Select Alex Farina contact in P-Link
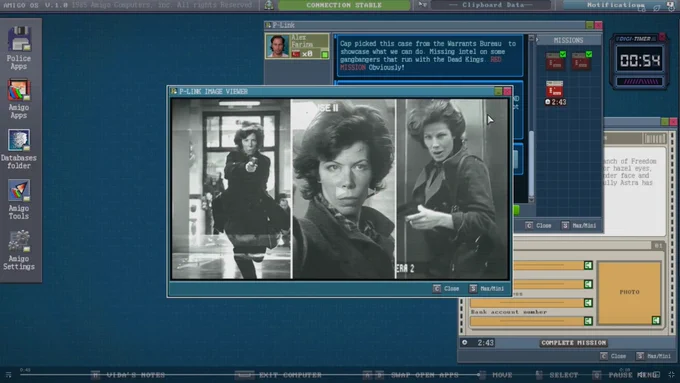 (x=298, y=46)
